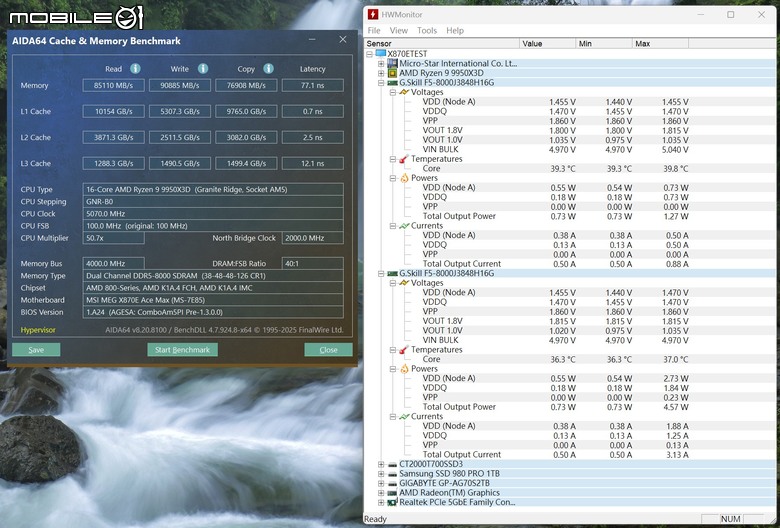
Task: Expand the AMD Radeon(TM) Graphics node
Action: [x=381, y=493]
